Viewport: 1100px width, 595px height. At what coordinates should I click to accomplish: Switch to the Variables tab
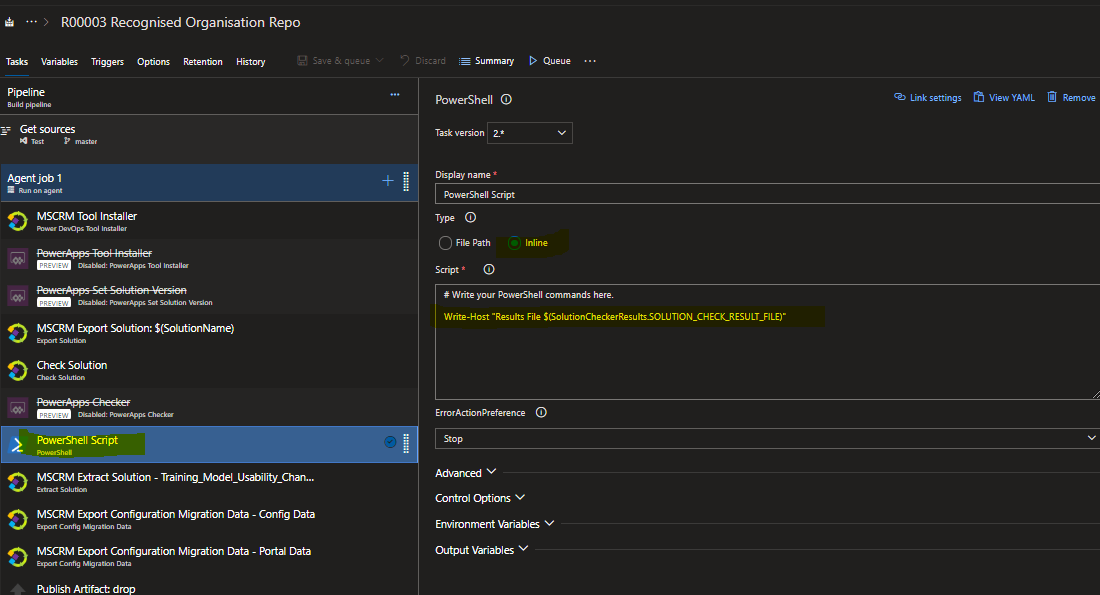59,61
